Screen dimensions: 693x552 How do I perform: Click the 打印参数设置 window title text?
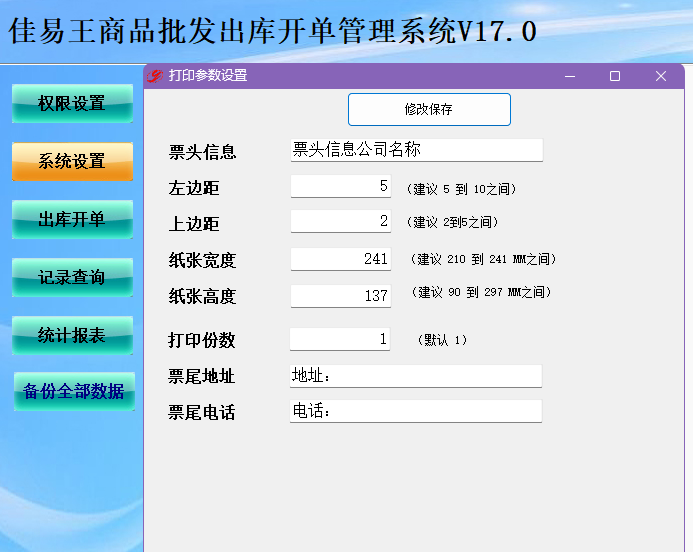(208, 76)
